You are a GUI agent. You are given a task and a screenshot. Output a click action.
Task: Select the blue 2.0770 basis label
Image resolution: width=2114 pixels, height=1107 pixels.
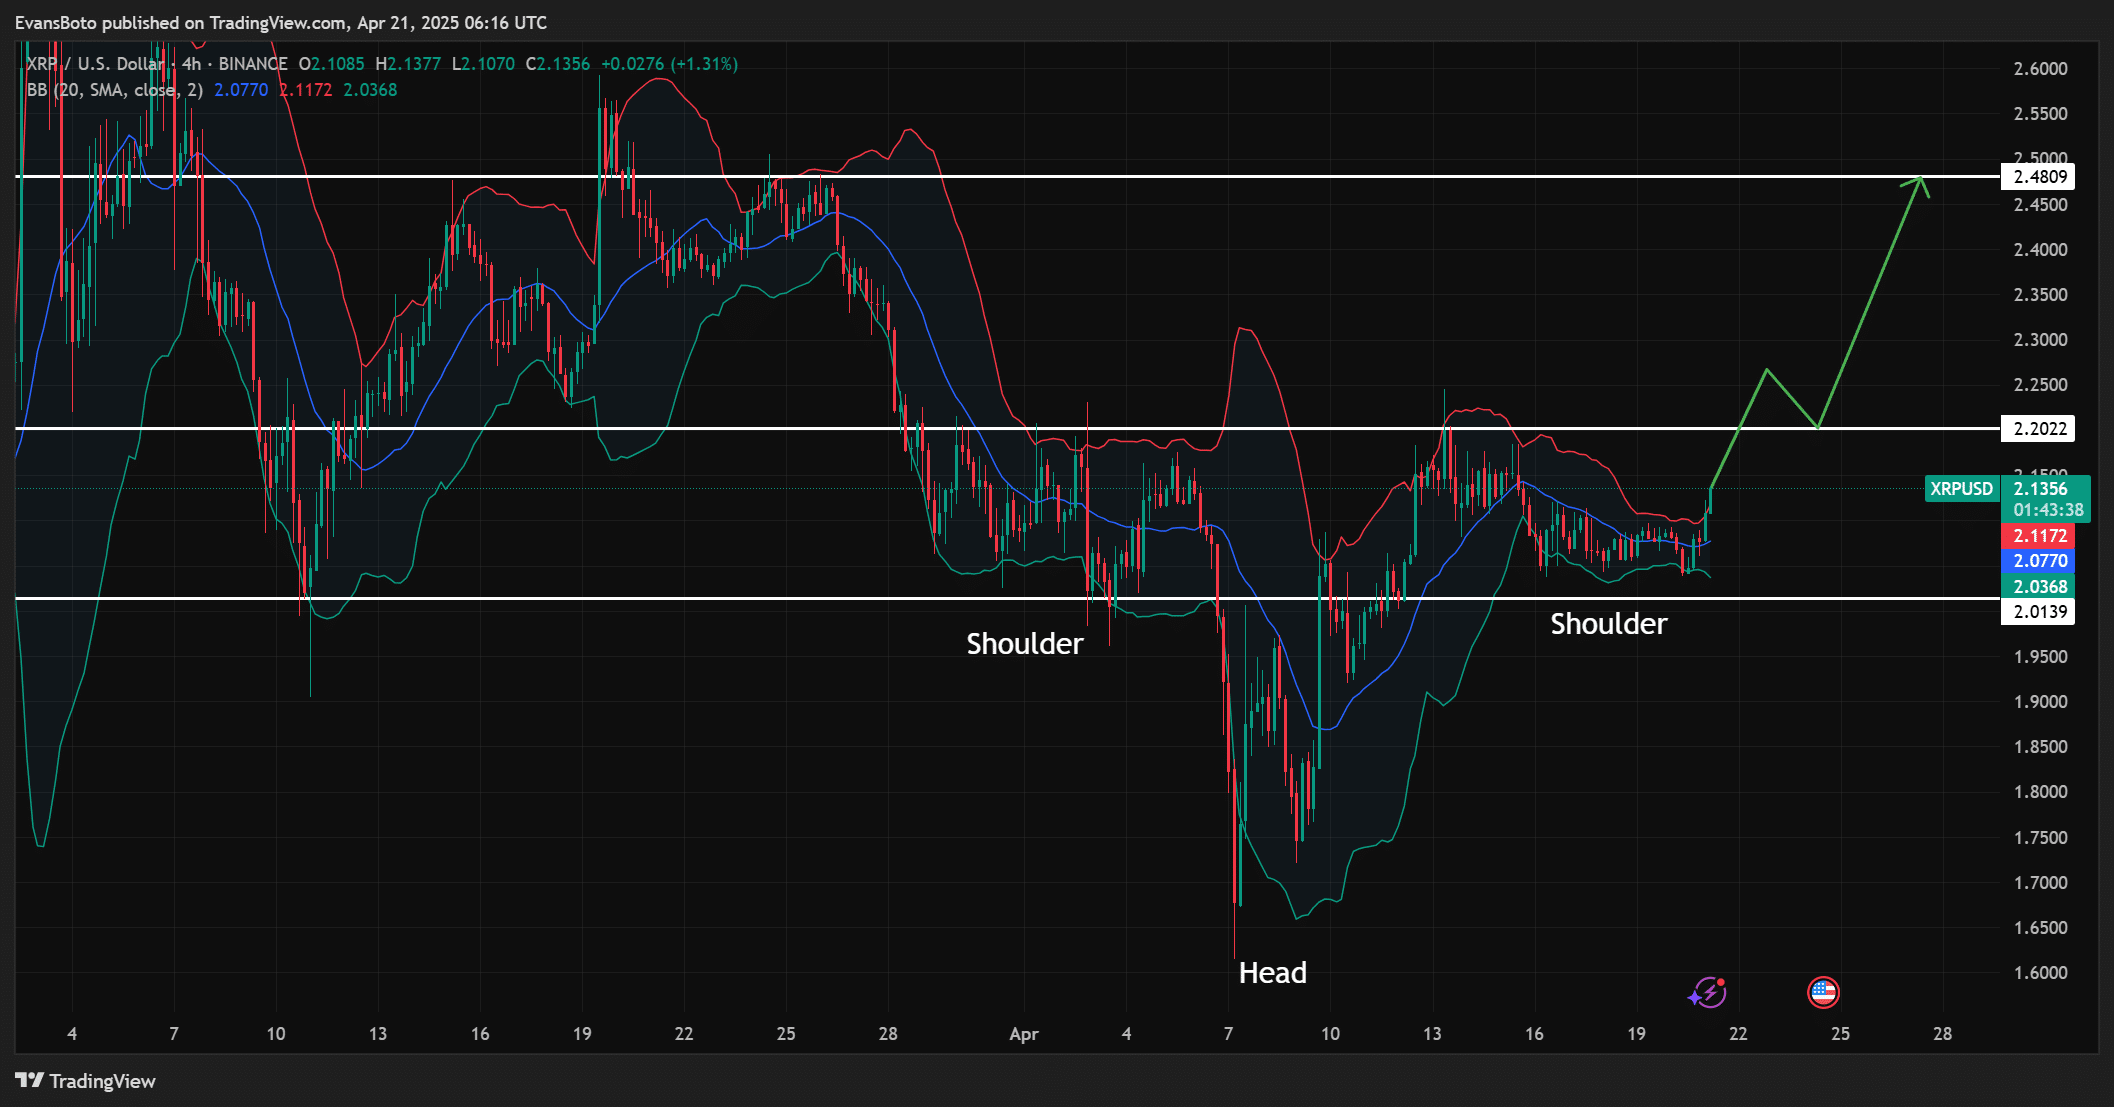click(2038, 561)
